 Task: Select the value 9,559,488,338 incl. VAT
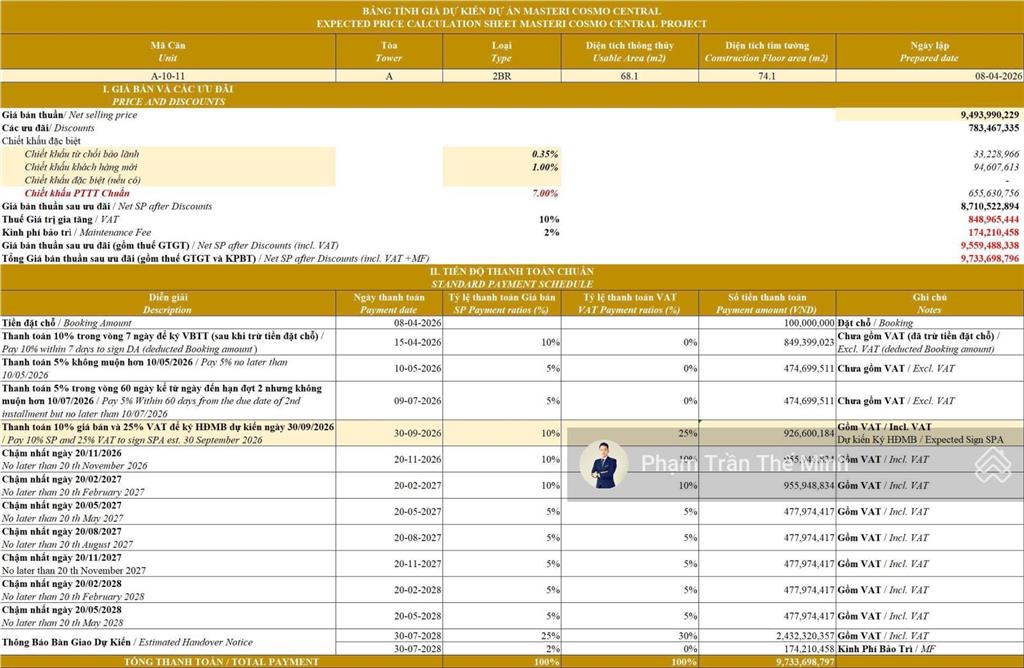tap(989, 246)
